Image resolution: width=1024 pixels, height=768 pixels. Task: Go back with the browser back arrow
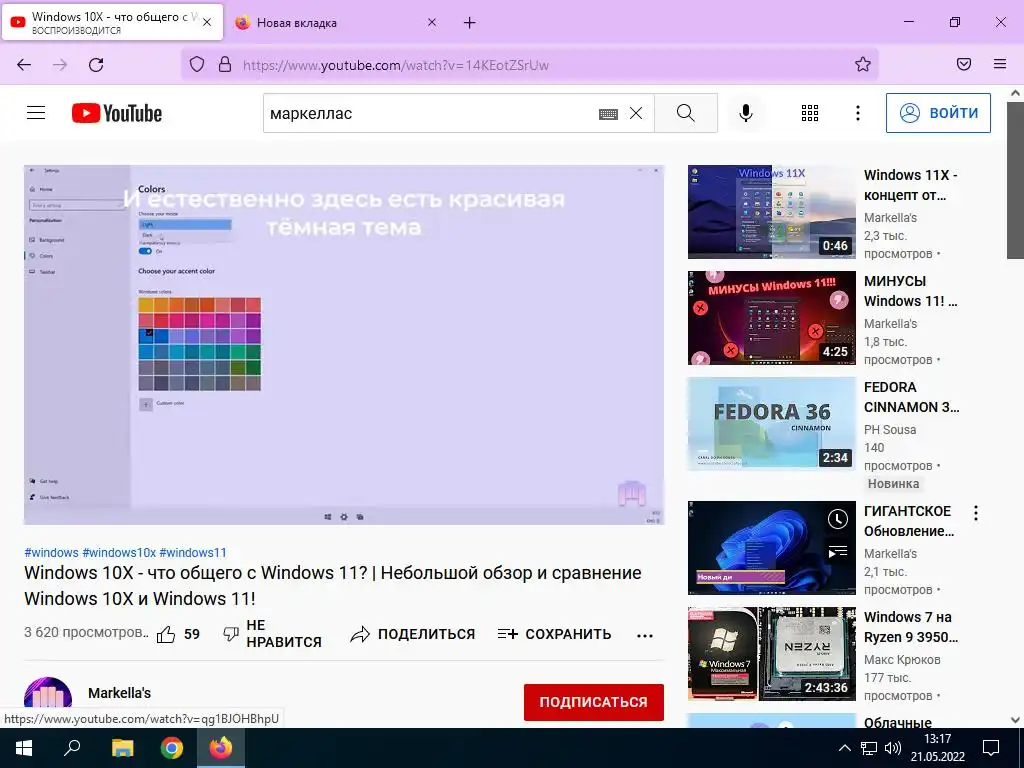[24, 65]
